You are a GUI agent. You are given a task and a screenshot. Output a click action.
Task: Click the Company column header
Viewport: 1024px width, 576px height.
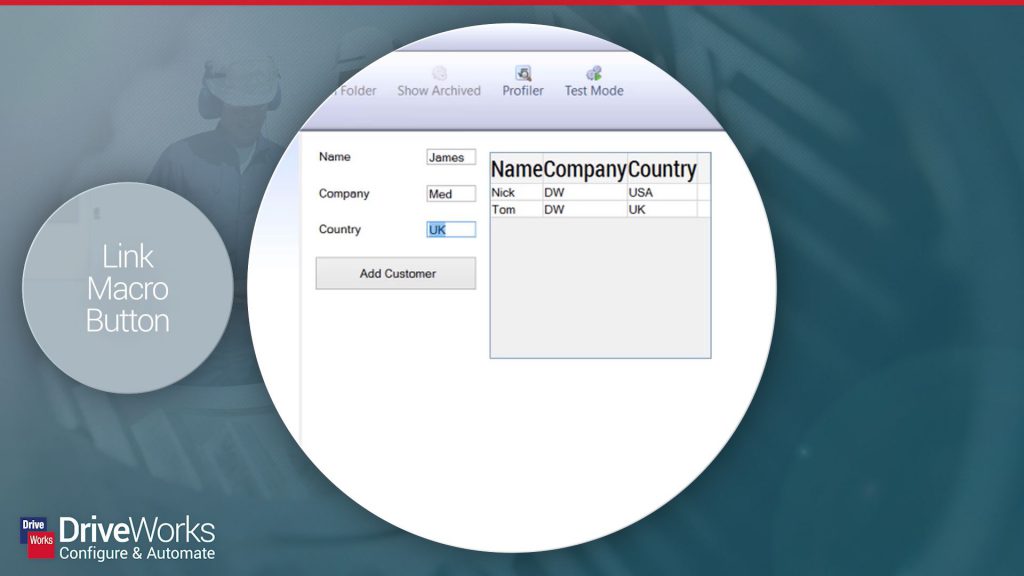[585, 169]
